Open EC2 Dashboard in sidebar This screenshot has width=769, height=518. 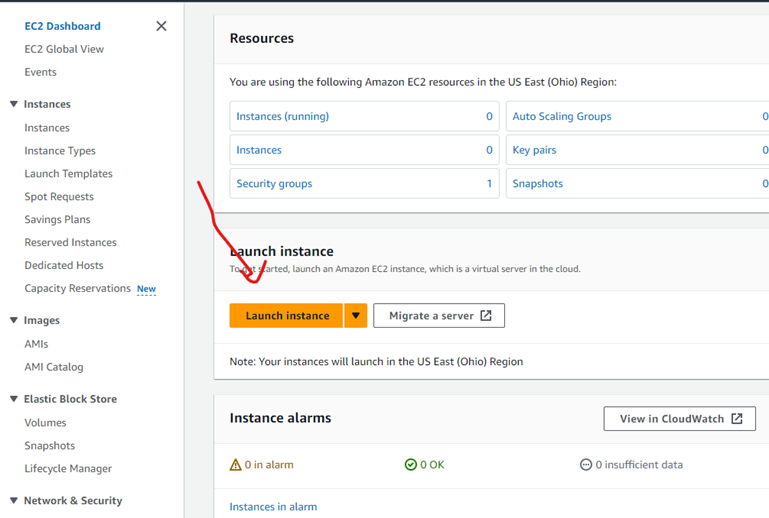pos(62,26)
